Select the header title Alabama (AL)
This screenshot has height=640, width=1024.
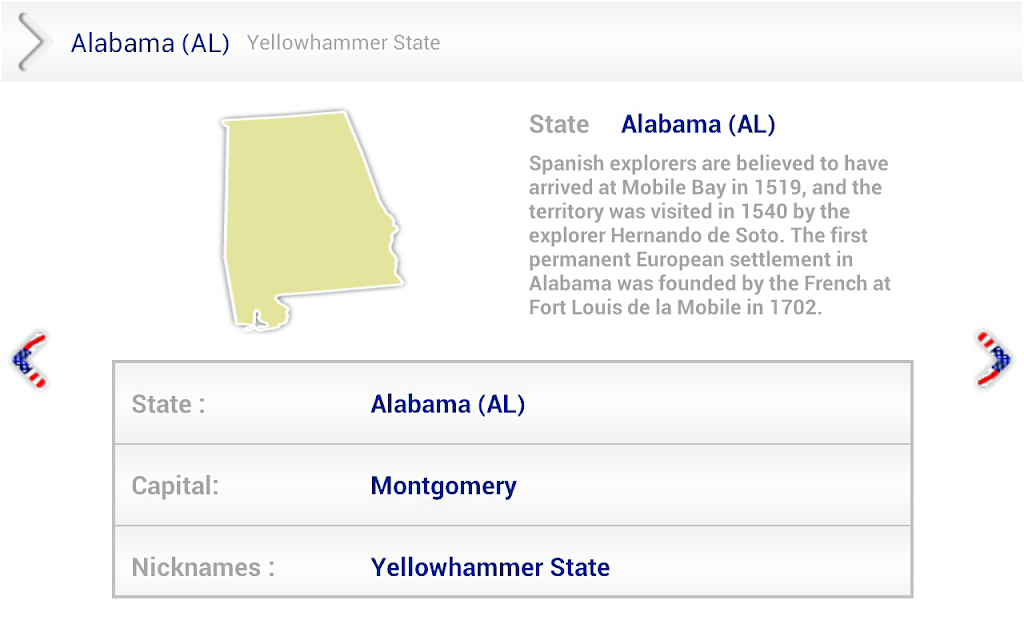[150, 43]
